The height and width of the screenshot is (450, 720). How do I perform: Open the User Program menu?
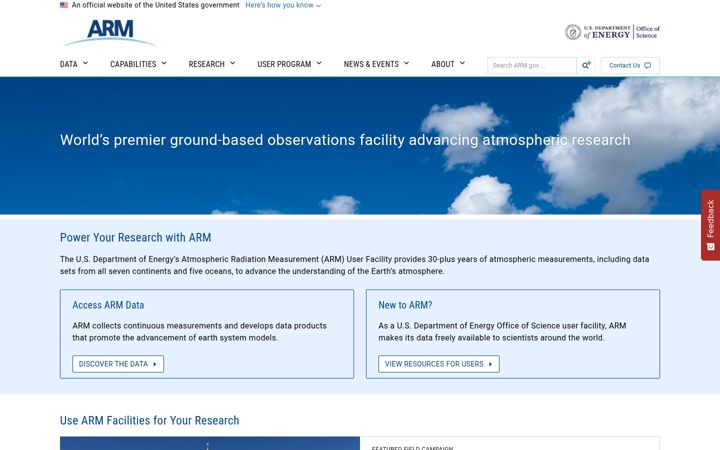[x=289, y=64]
